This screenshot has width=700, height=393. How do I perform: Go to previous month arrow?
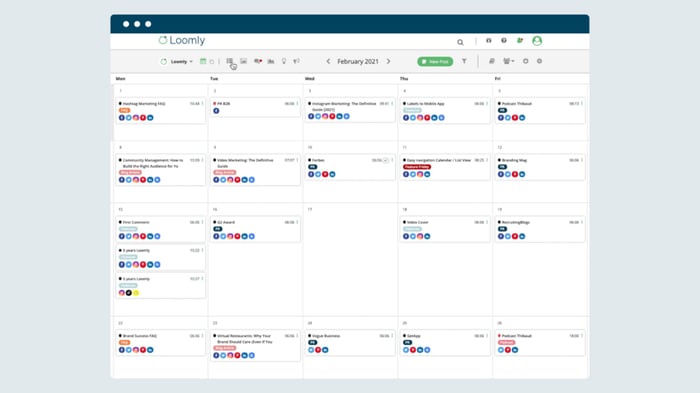(328, 61)
